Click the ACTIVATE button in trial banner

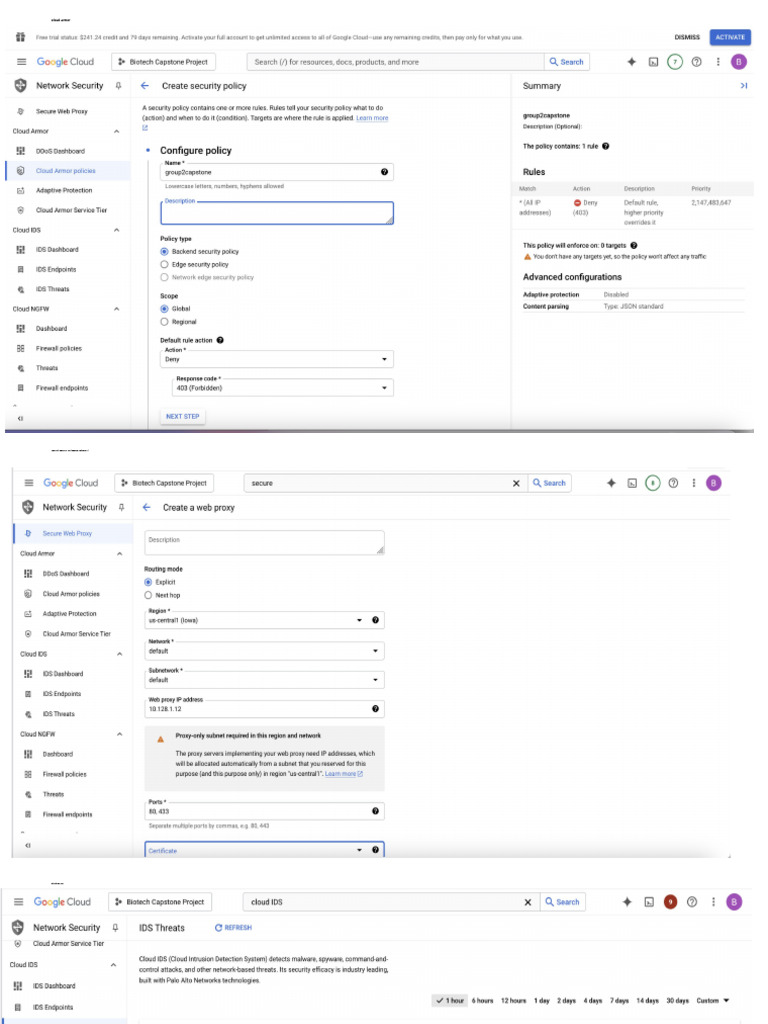[729, 37]
